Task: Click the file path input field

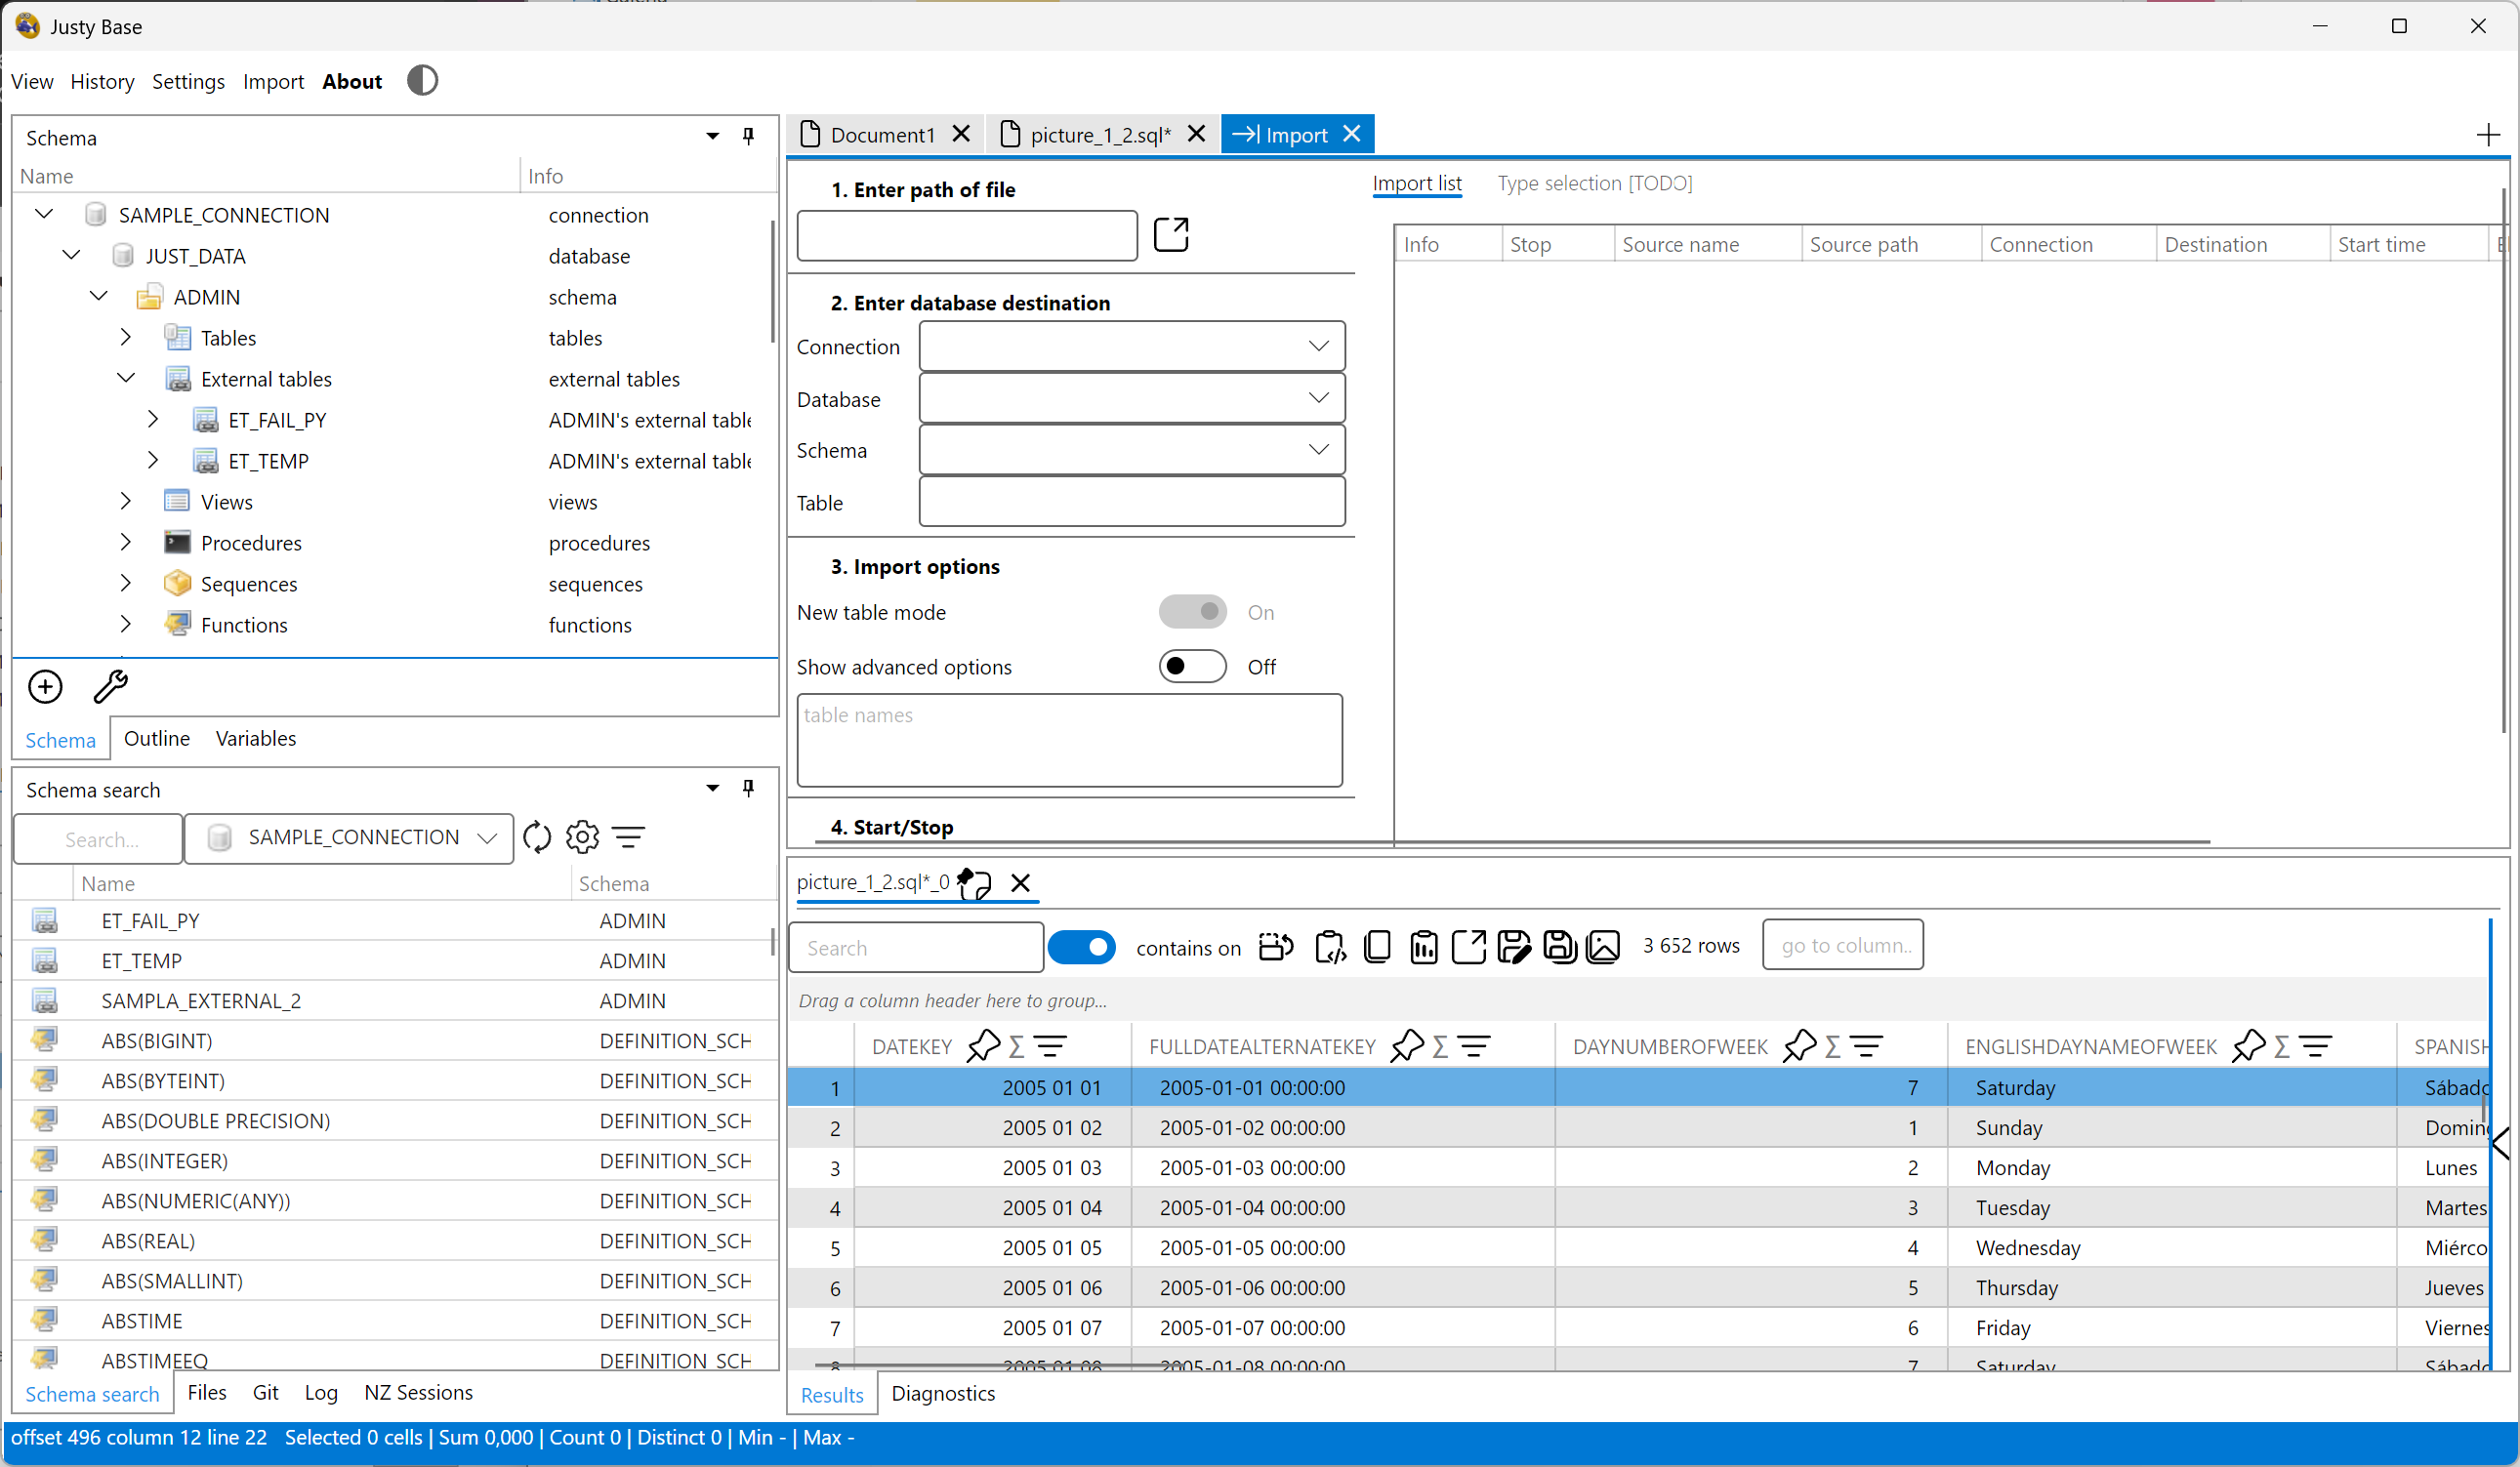Action: pyautogui.click(x=967, y=235)
